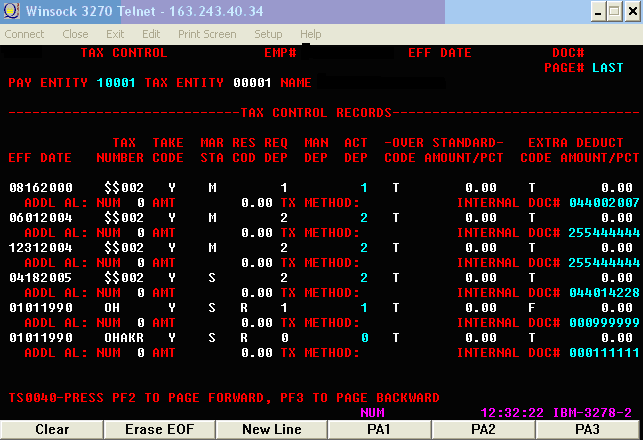
Task: Open the Edit menu
Action: click(x=151, y=34)
